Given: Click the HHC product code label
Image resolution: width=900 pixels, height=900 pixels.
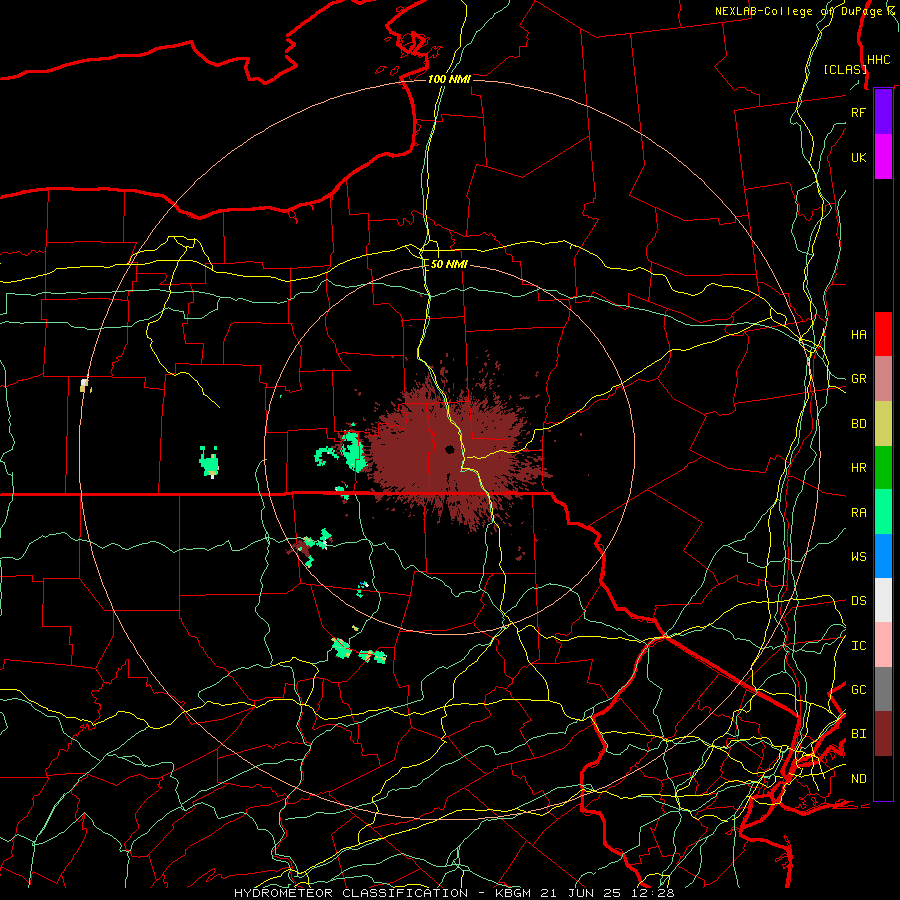Looking at the screenshot, I should coord(878,60).
